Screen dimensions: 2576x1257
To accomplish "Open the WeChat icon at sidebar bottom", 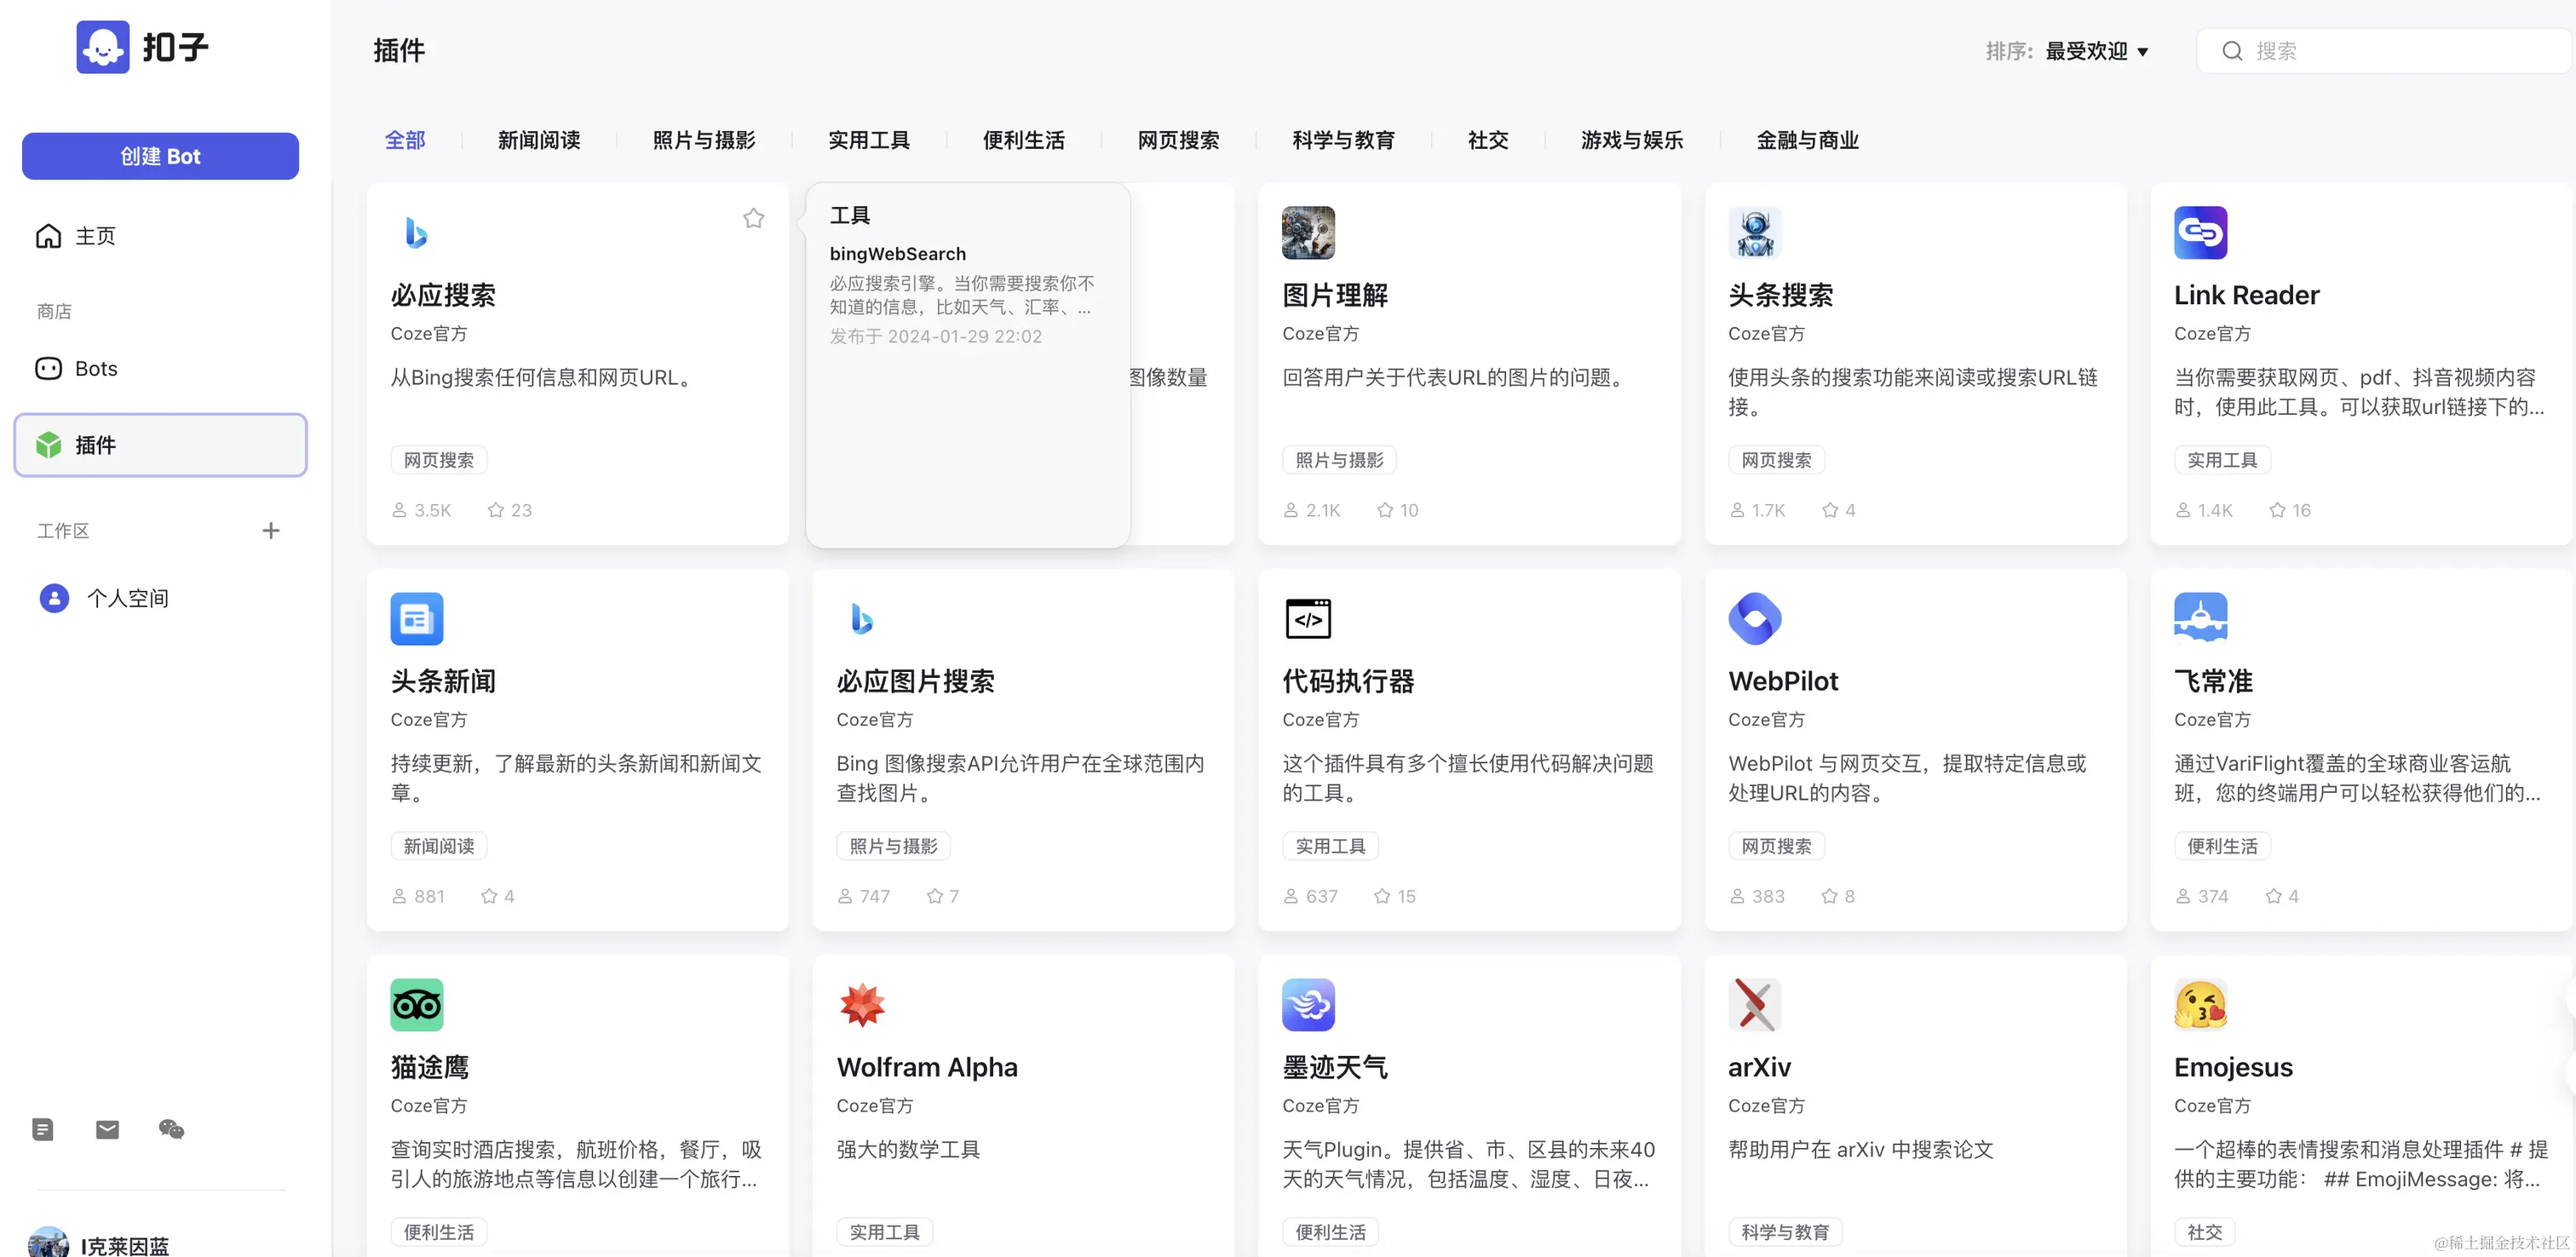I will (x=171, y=1129).
